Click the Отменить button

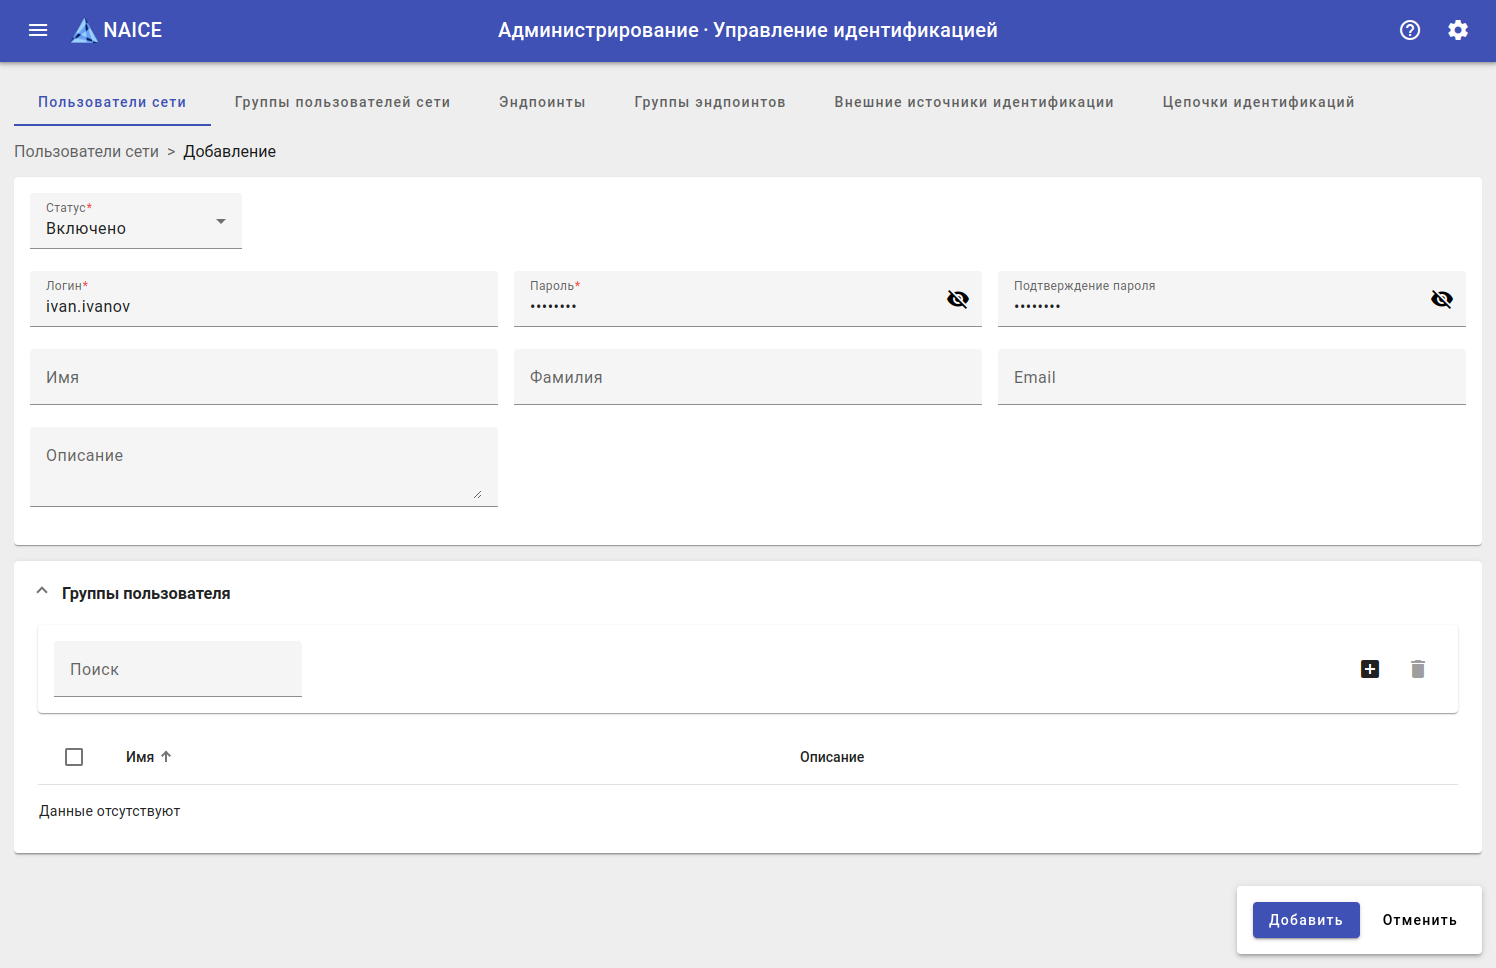(1419, 920)
